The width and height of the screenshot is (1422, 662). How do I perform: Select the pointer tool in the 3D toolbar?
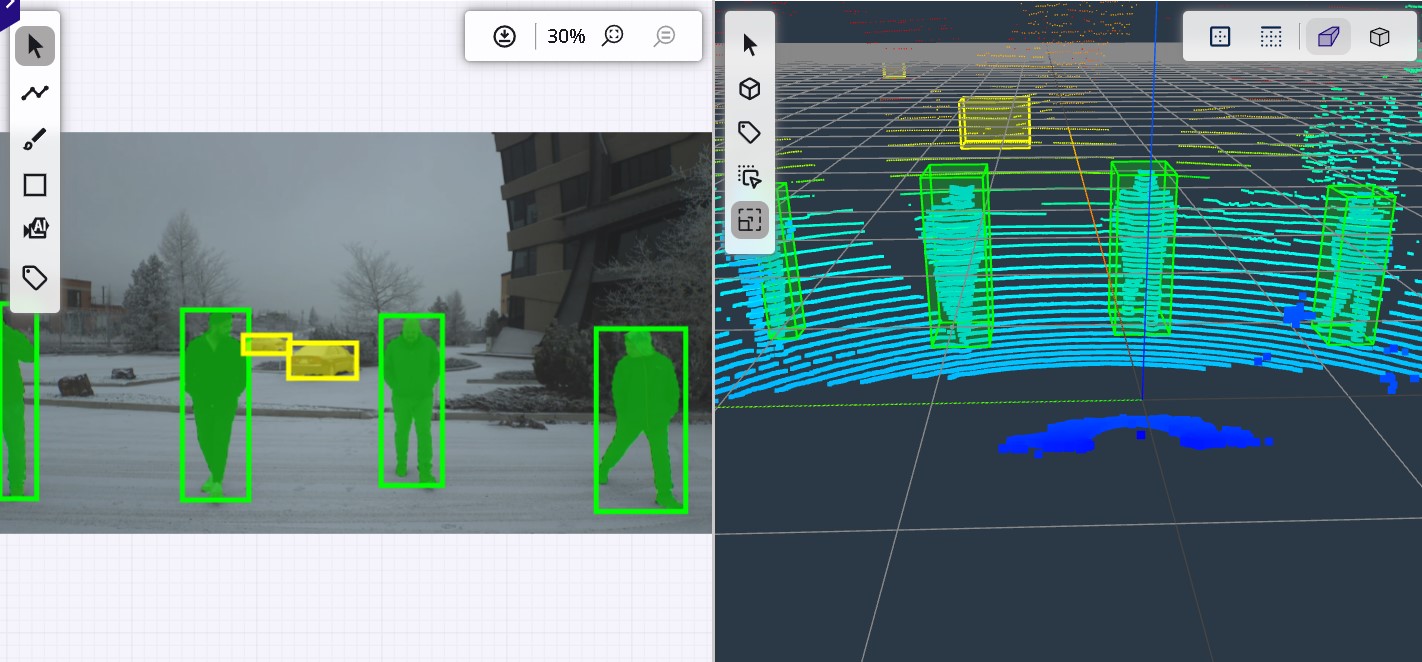tap(748, 43)
